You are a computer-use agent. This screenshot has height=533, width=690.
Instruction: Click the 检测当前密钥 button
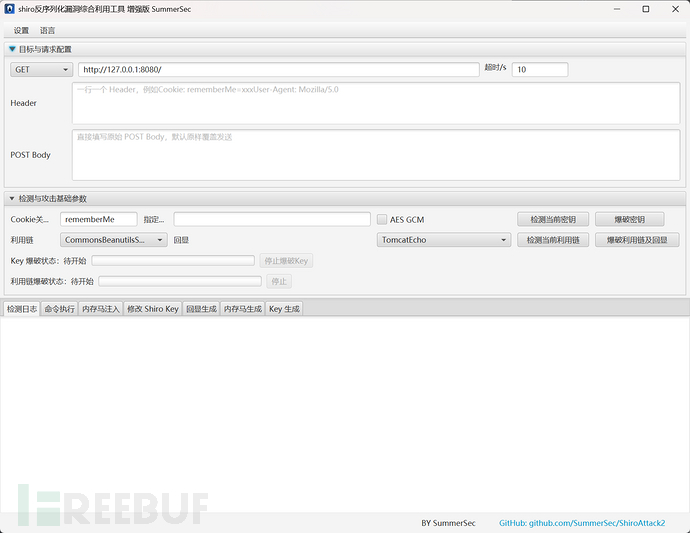(x=553, y=219)
